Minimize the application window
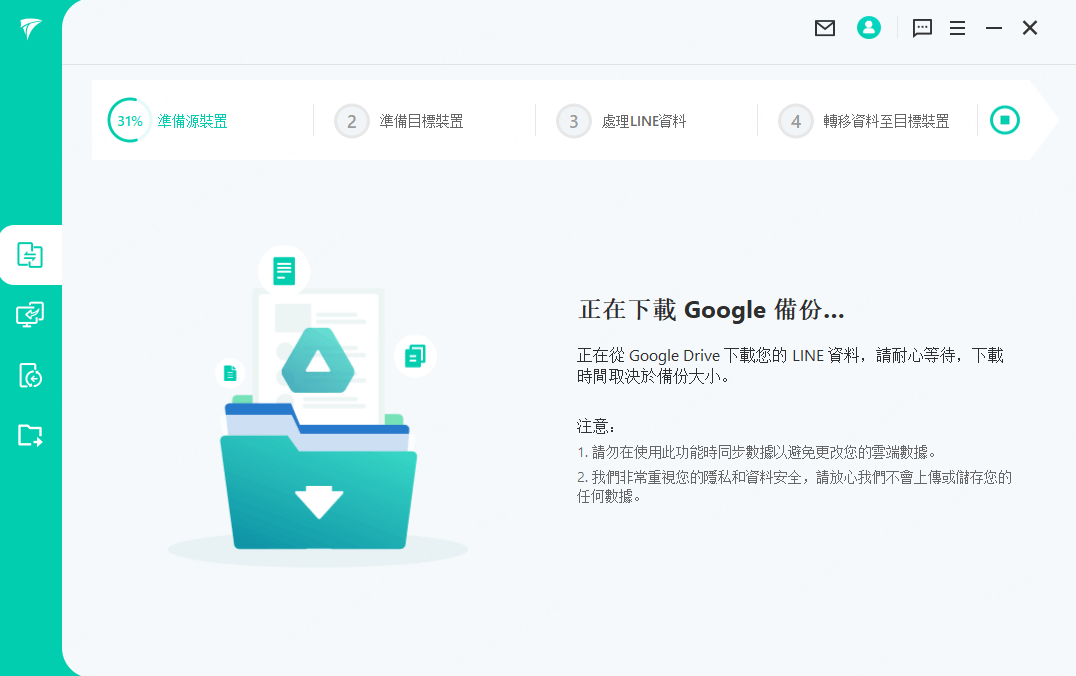This screenshot has width=1076, height=676. coord(993,28)
